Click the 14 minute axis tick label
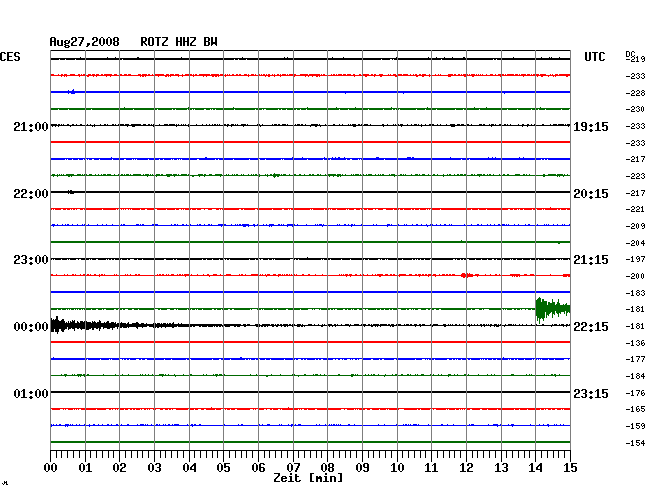Image resolution: width=650 pixels, height=494 pixels. 535,468
